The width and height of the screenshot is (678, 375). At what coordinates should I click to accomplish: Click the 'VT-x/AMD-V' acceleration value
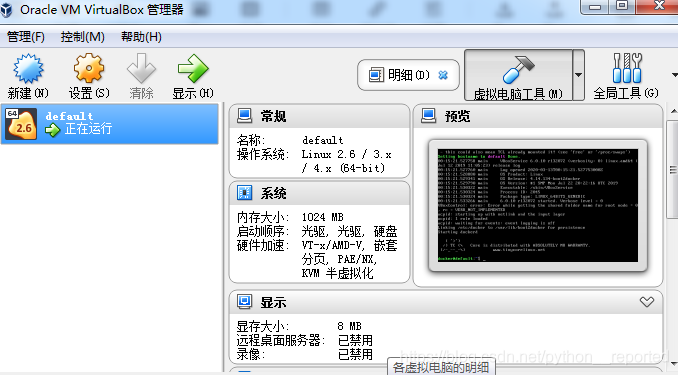tap(331, 245)
